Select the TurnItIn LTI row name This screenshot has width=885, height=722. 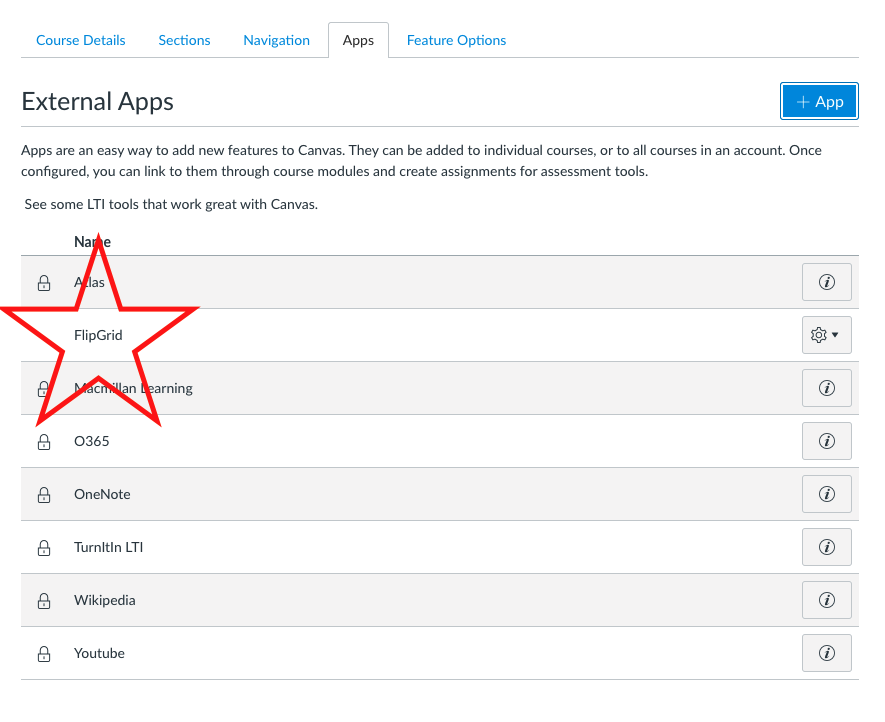108,547
